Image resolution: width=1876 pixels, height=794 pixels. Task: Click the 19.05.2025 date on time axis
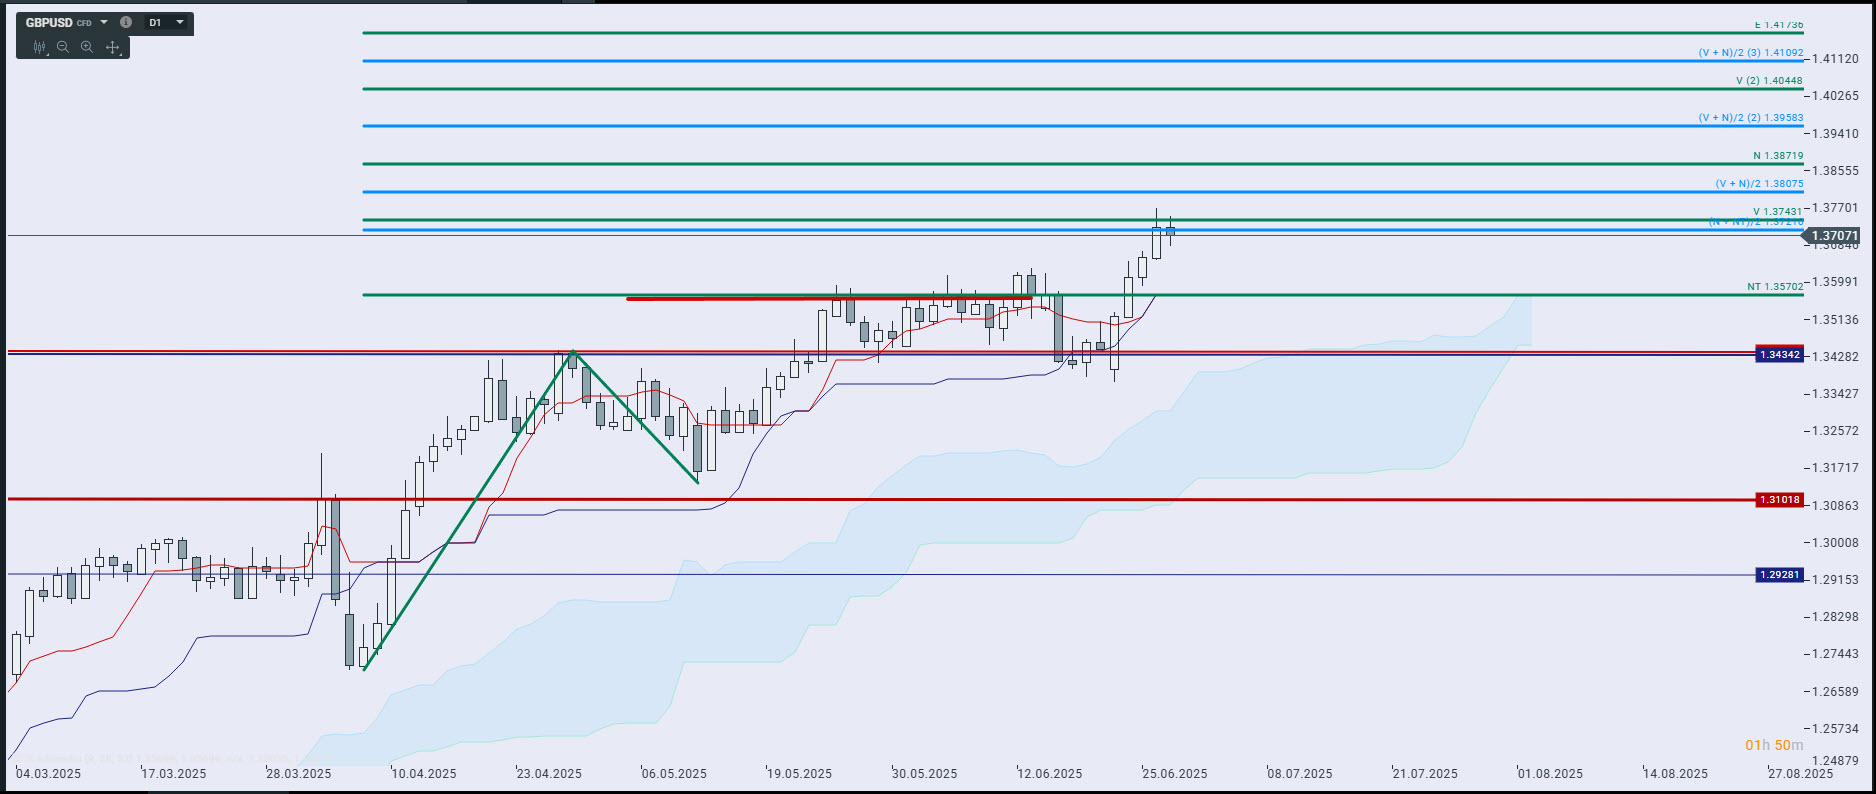[799, 774]
